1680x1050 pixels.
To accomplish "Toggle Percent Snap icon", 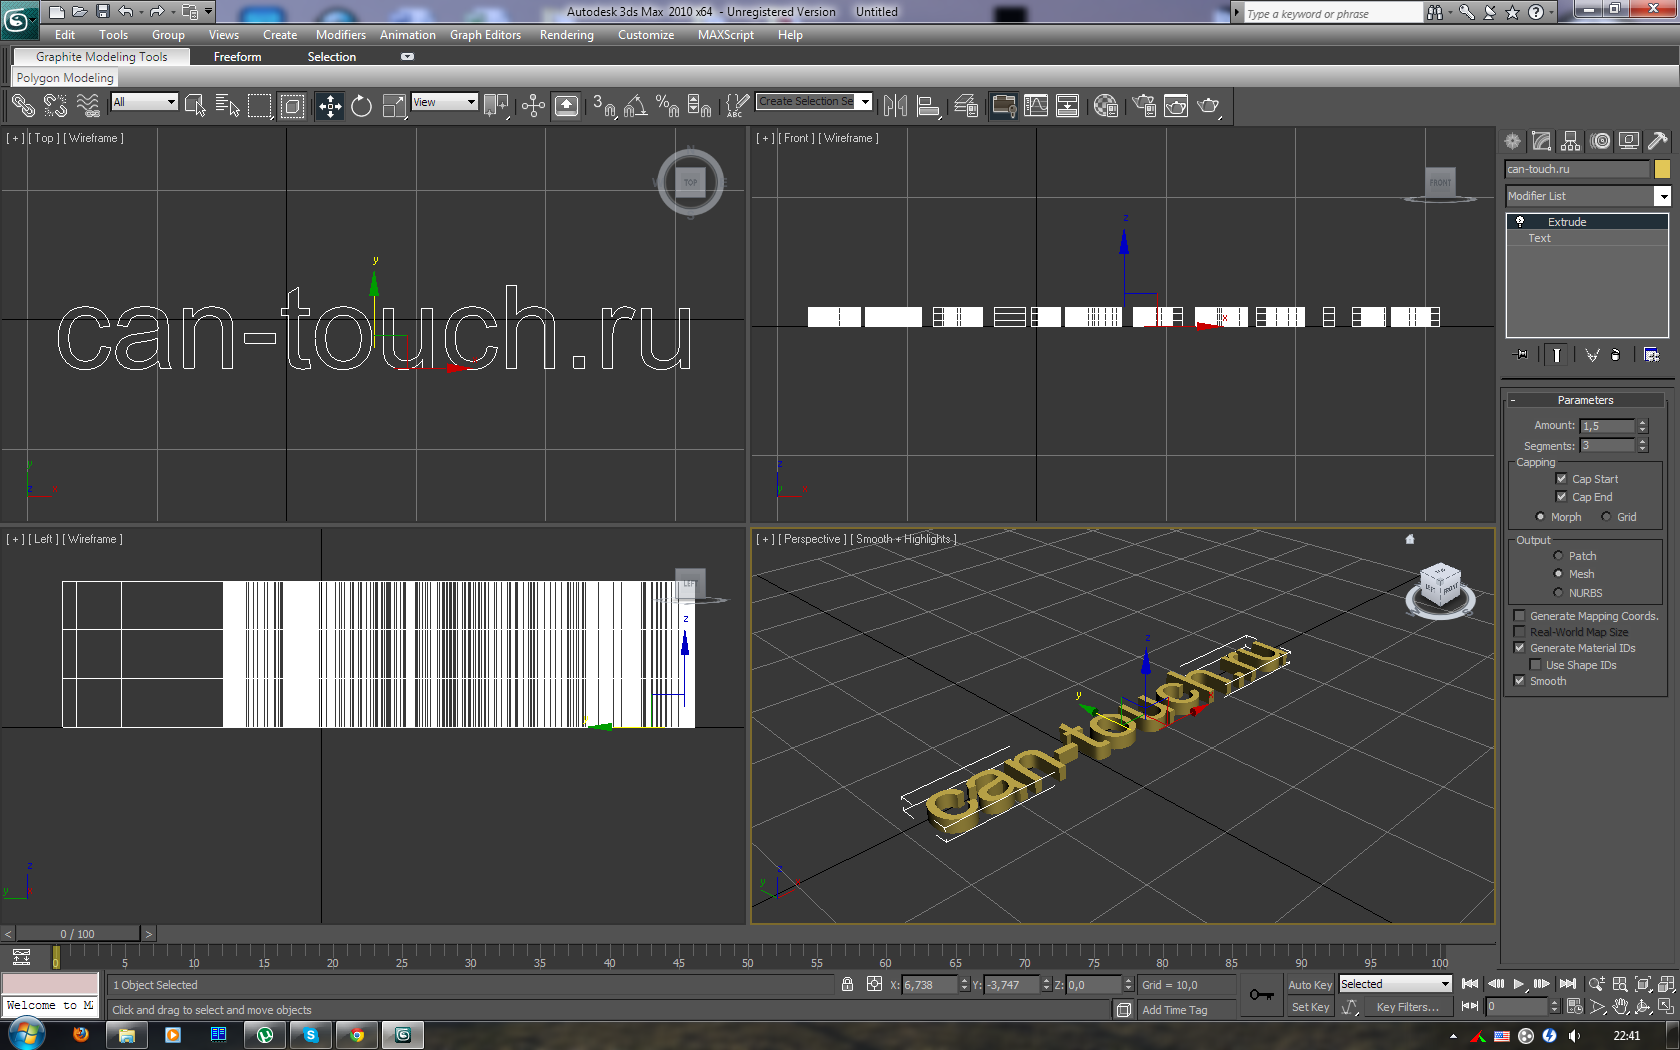I will [x=668, y=105].
